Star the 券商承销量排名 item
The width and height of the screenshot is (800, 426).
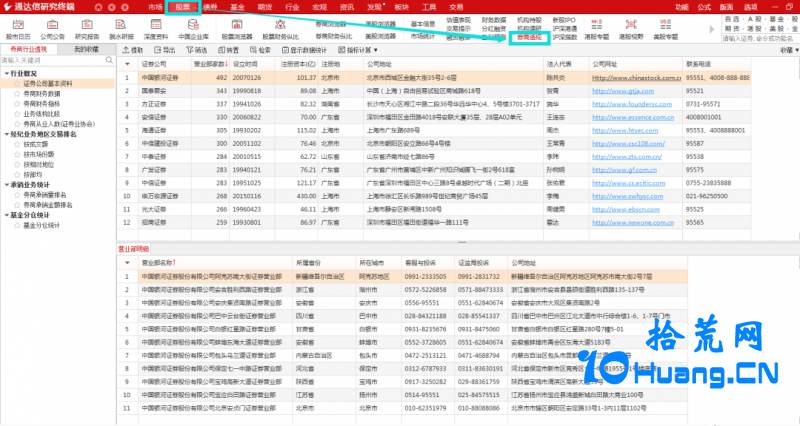coord(17,195)
